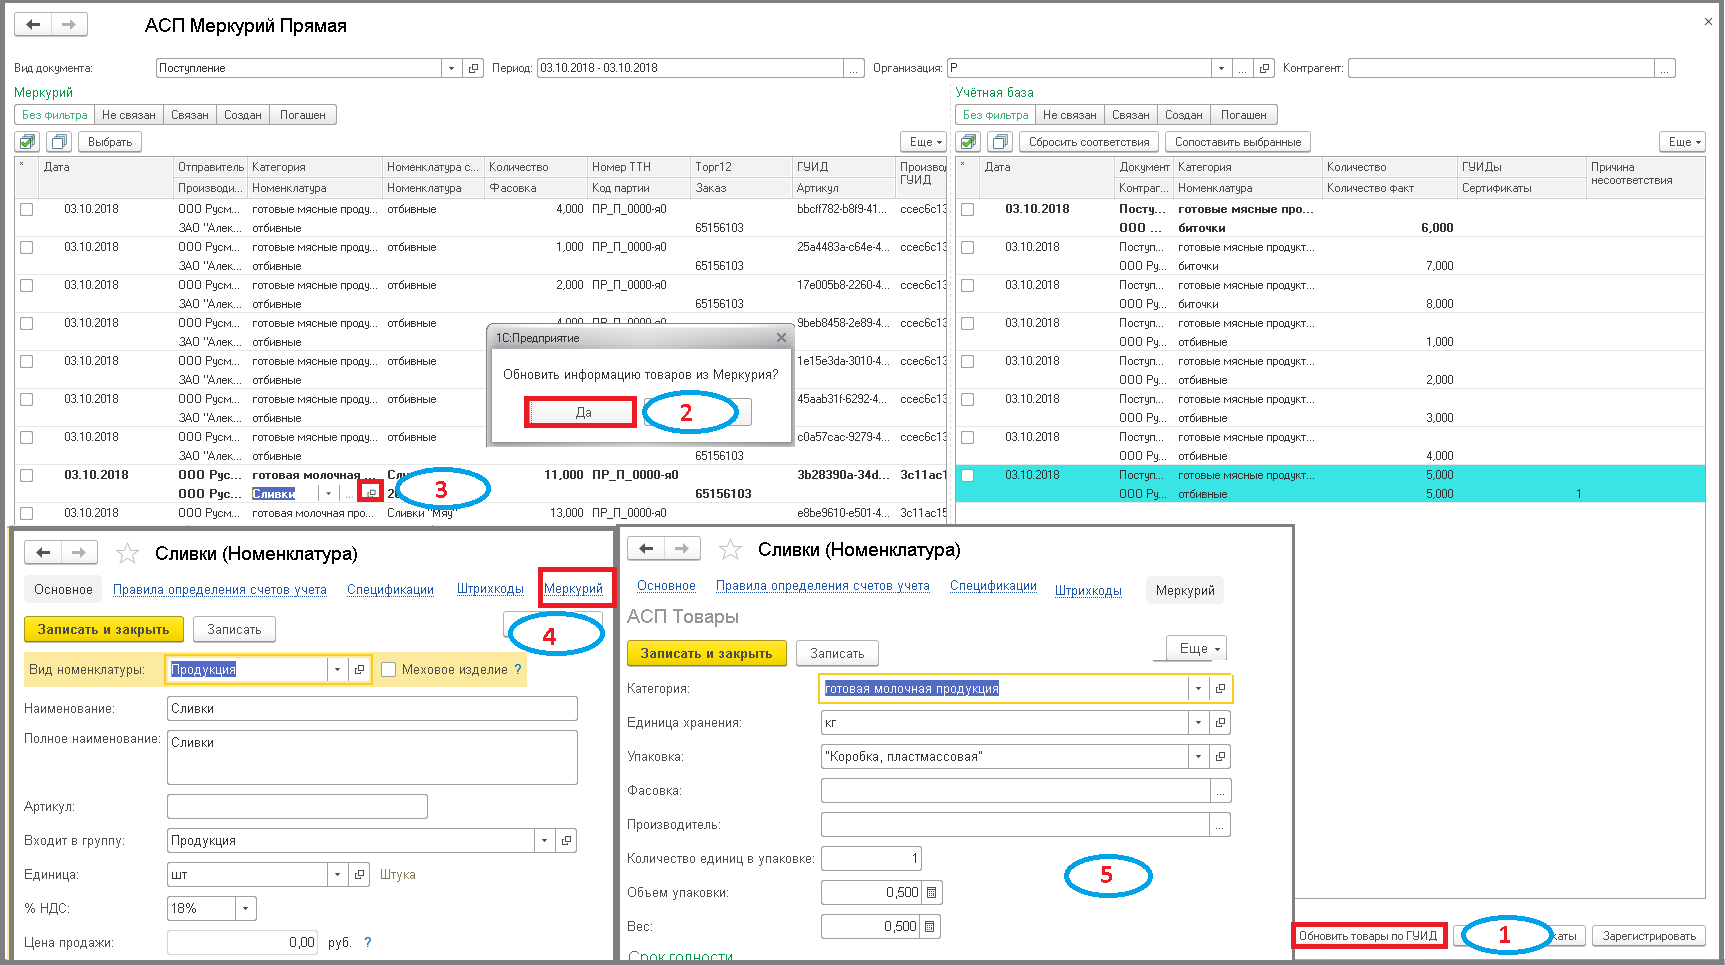Open period chooser ellipsis button
The image size is (1725, 965).
854,68
